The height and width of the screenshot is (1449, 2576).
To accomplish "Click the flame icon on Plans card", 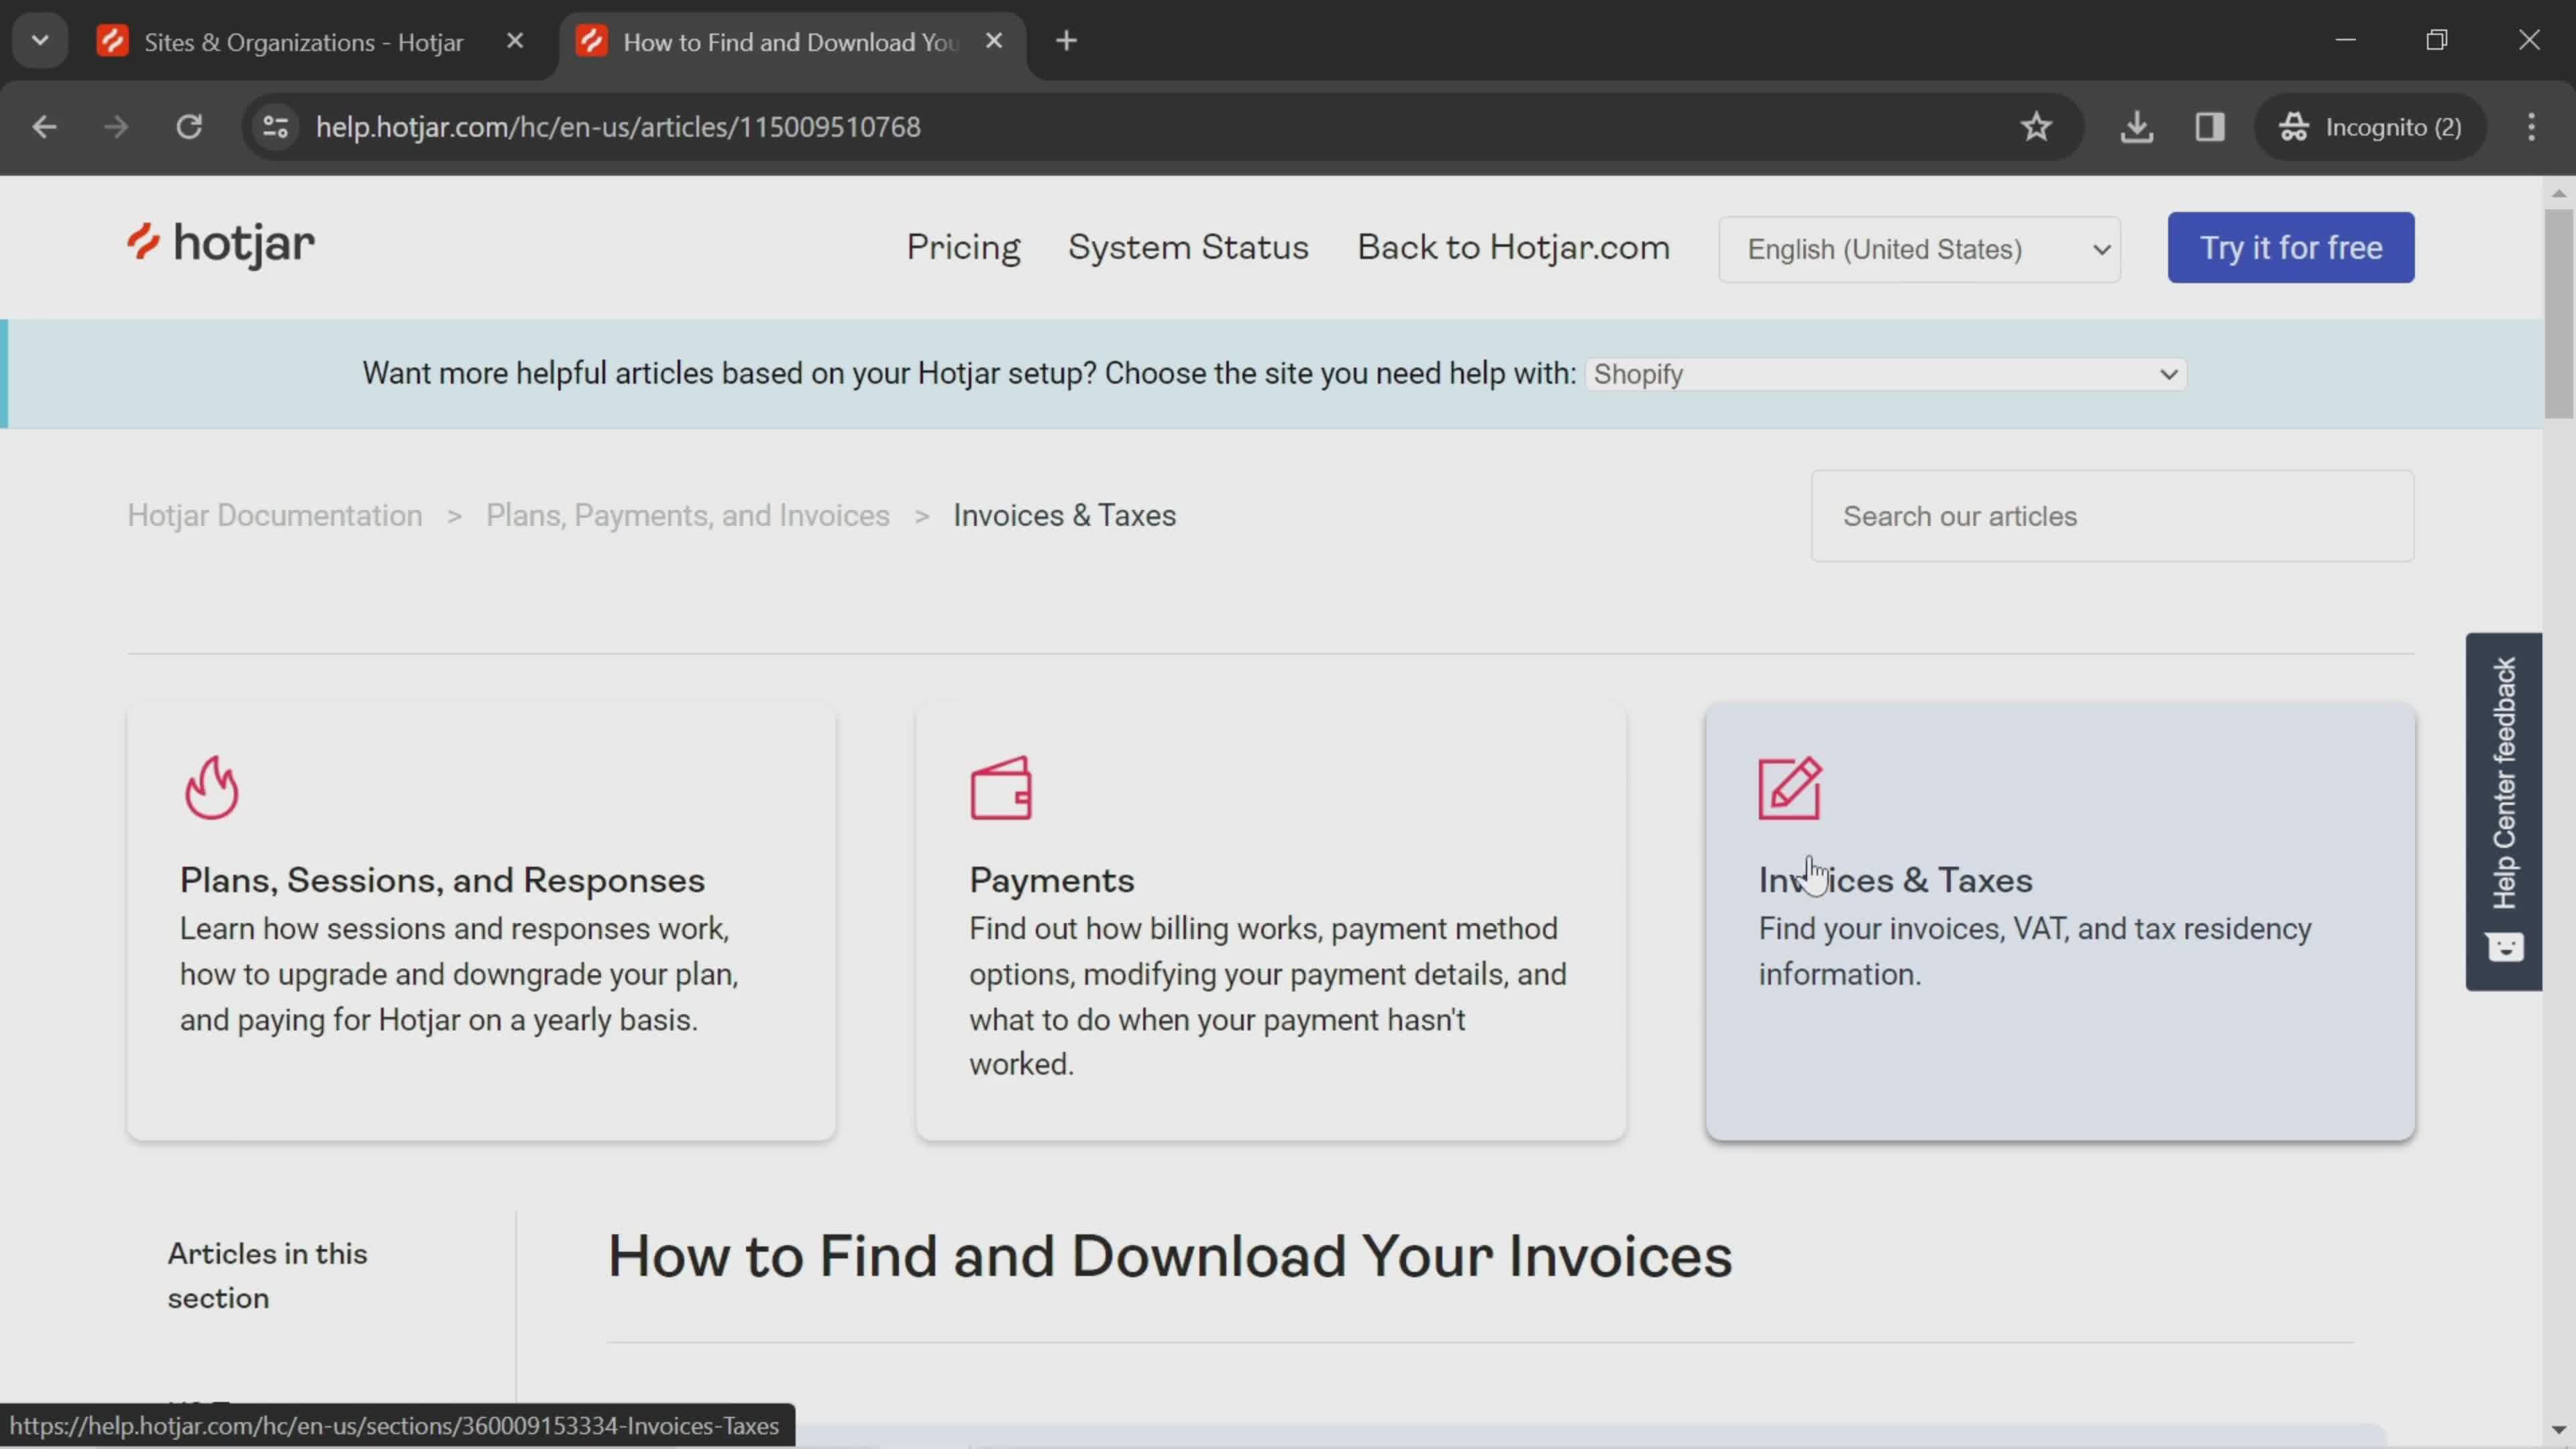I will (211, 788).
